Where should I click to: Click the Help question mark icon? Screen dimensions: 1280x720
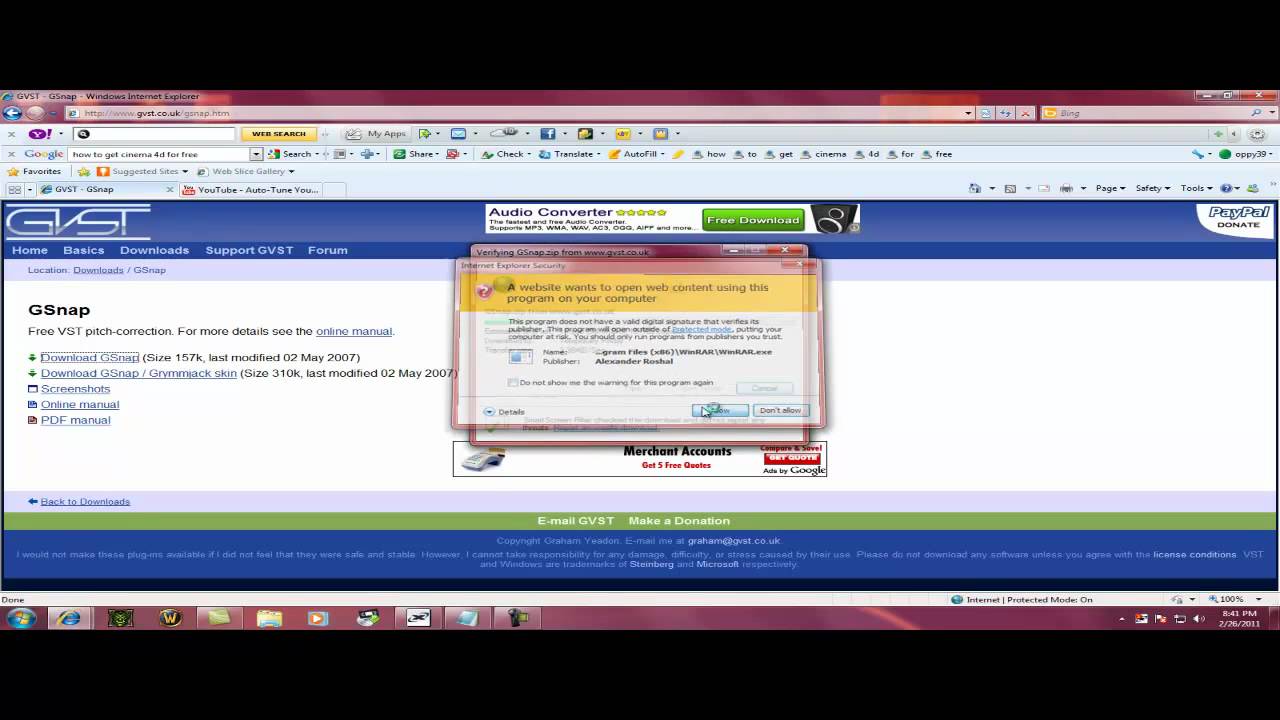coord(1226,188)
